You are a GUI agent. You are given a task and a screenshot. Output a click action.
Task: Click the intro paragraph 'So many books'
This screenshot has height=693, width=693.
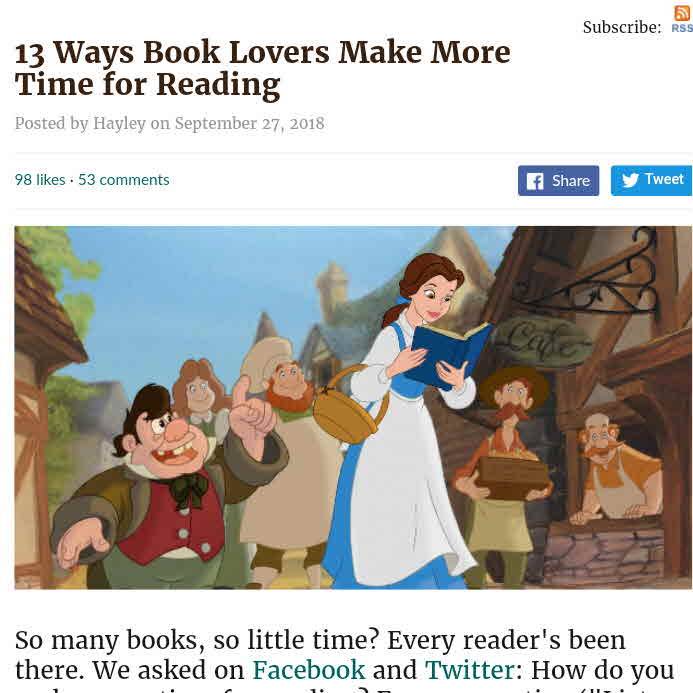click(345, 660)
